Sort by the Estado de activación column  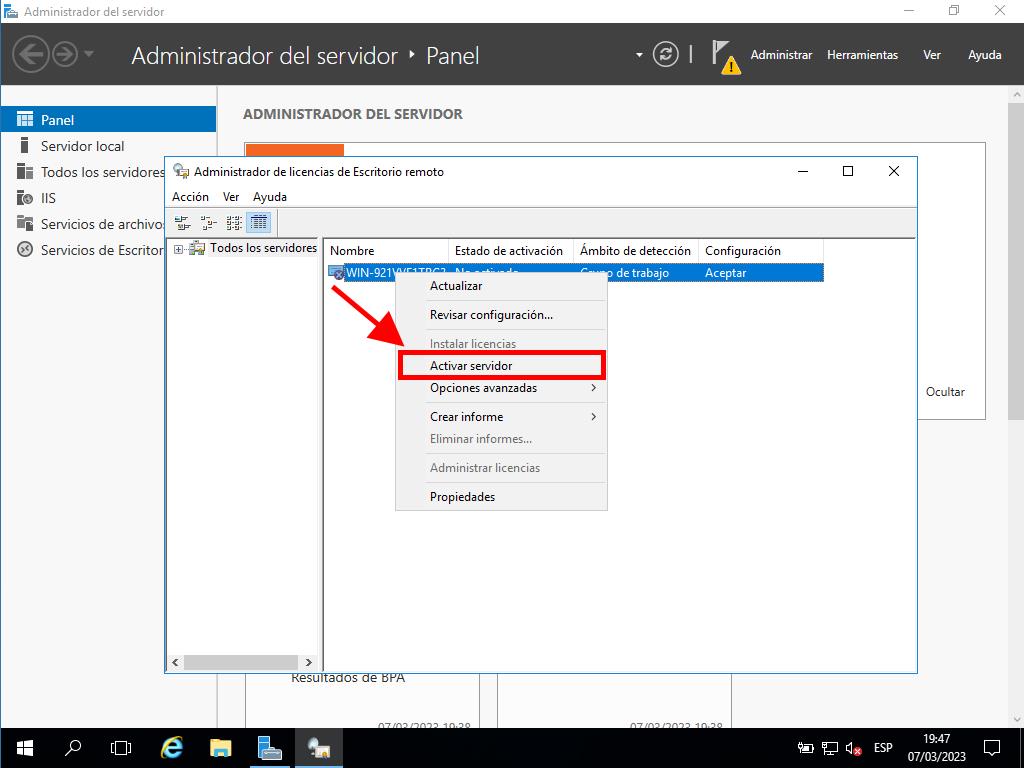pyautogui.click(x=509, y=251)
